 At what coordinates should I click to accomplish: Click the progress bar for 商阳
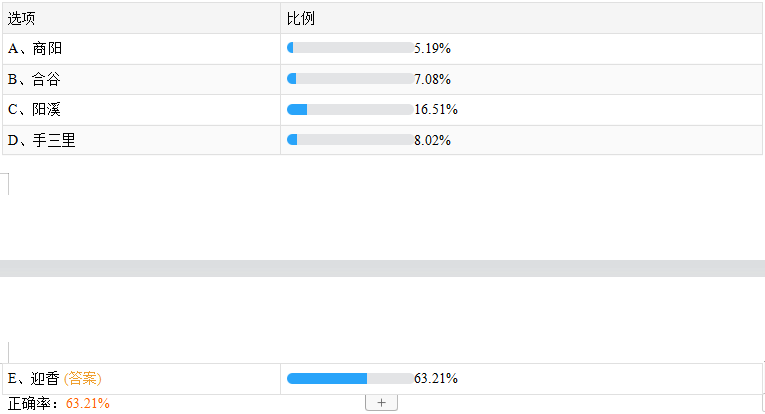(x=350, y=48)
